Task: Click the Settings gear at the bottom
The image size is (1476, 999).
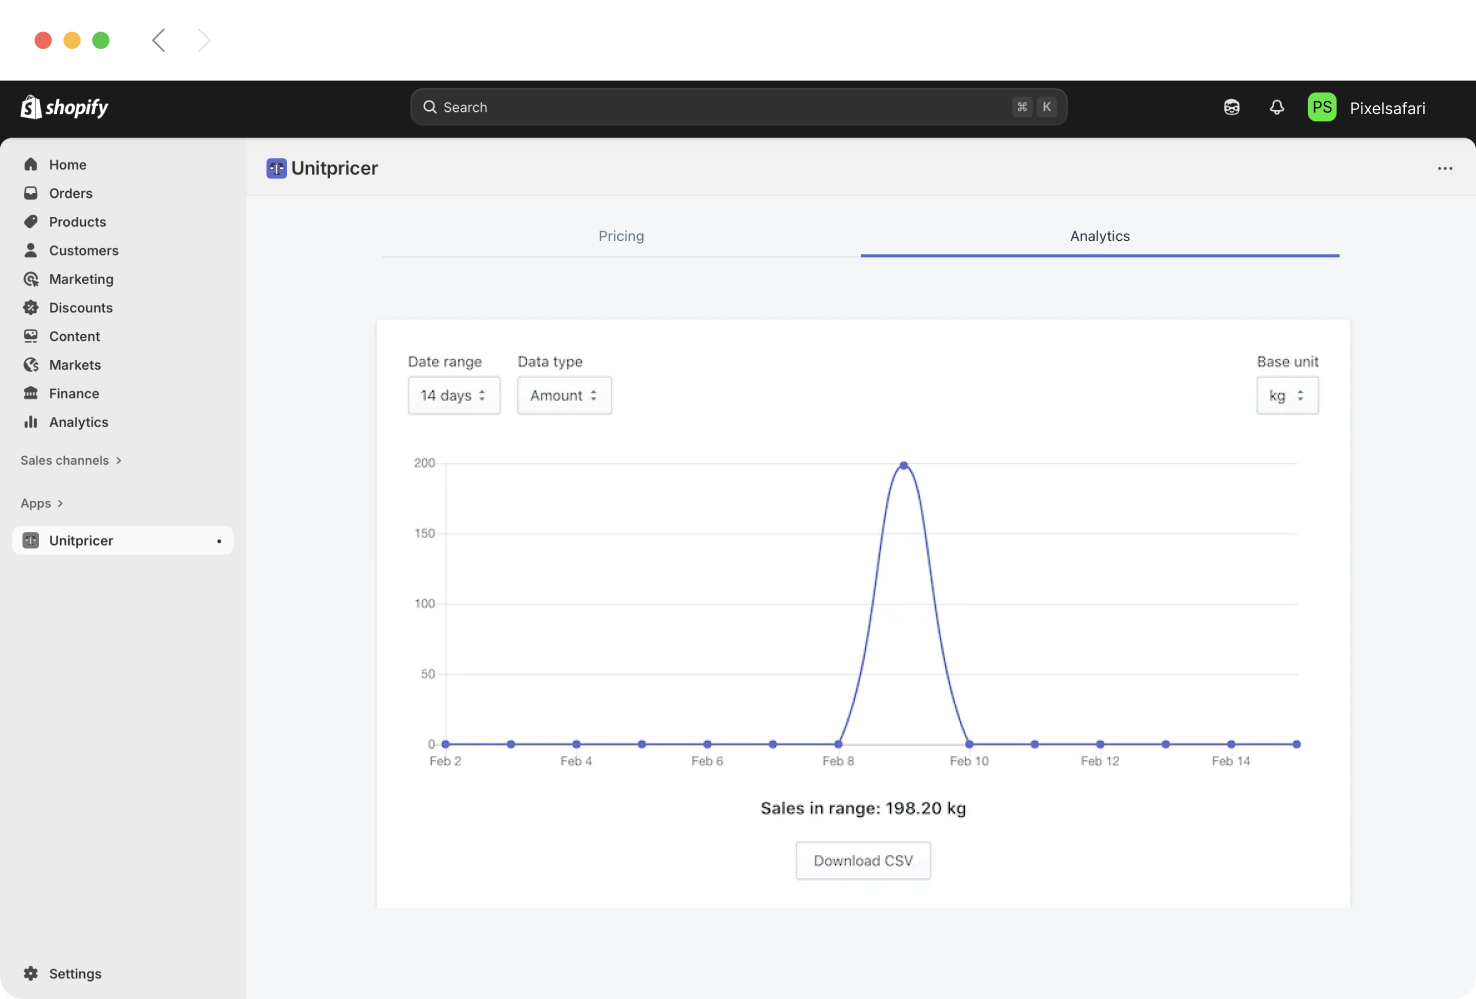Action: coord(31,973)
